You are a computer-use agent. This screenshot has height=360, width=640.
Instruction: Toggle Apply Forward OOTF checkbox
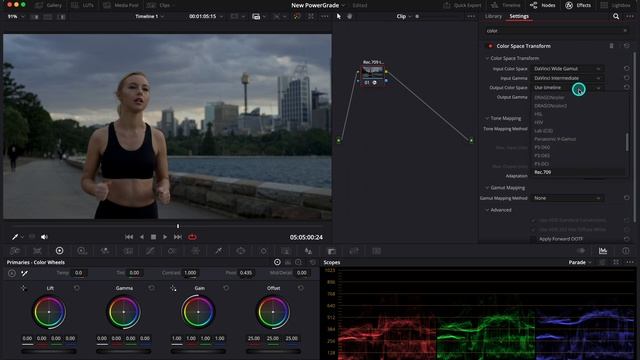pyautogui.click(x=534, y=239)
